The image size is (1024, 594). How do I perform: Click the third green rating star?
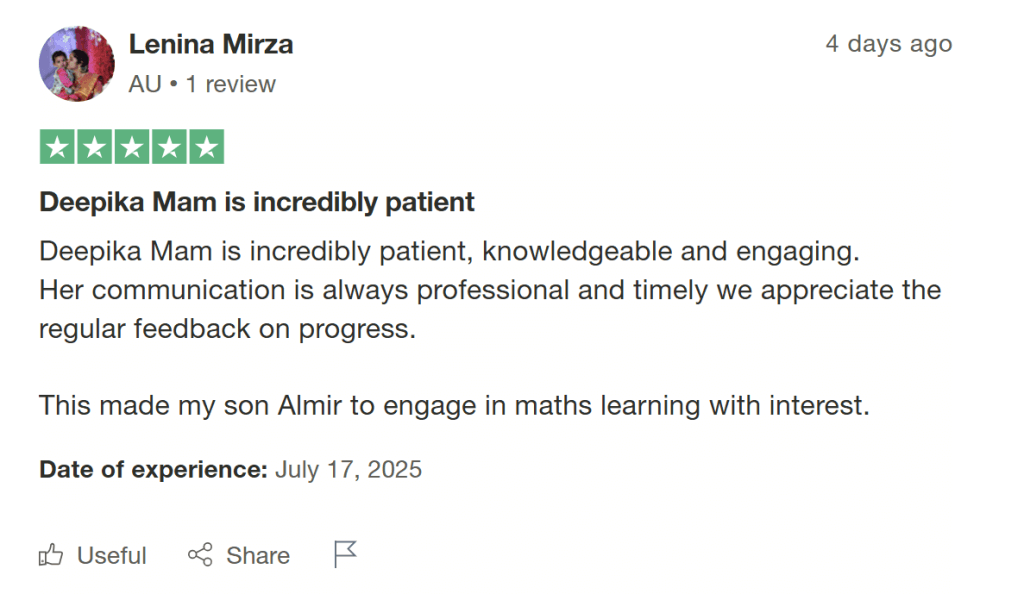pos(132,148)
